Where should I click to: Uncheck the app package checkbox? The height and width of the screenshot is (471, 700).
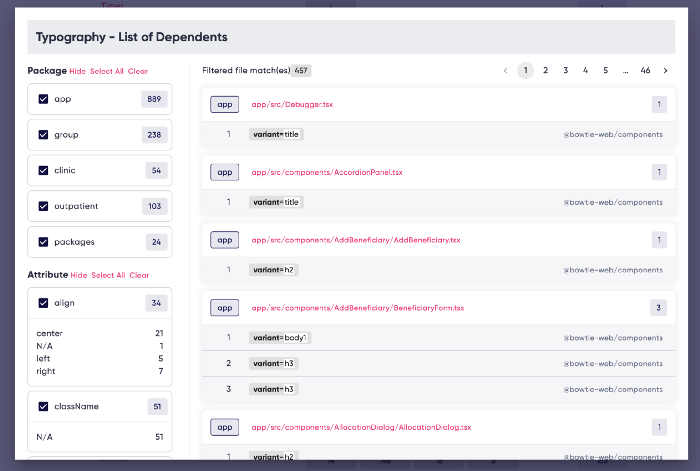coord(43,99)
